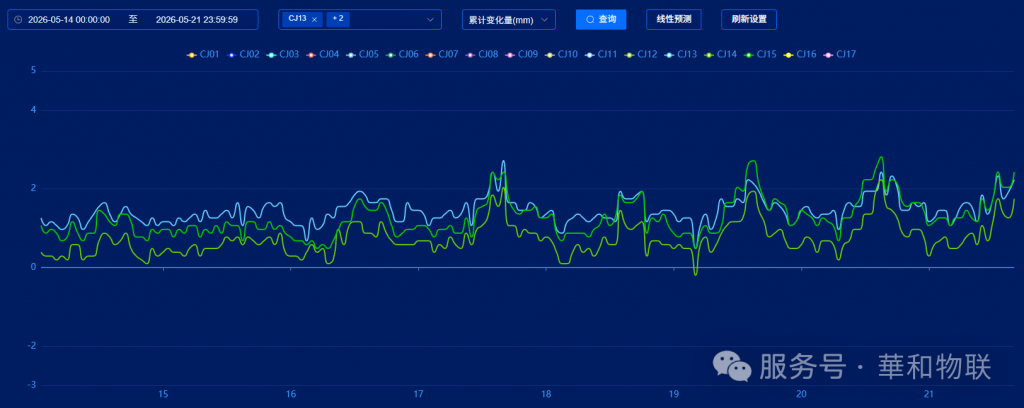Click x-axis label 21
This screenshot has height=408, width=1024.
click(929, 394)
